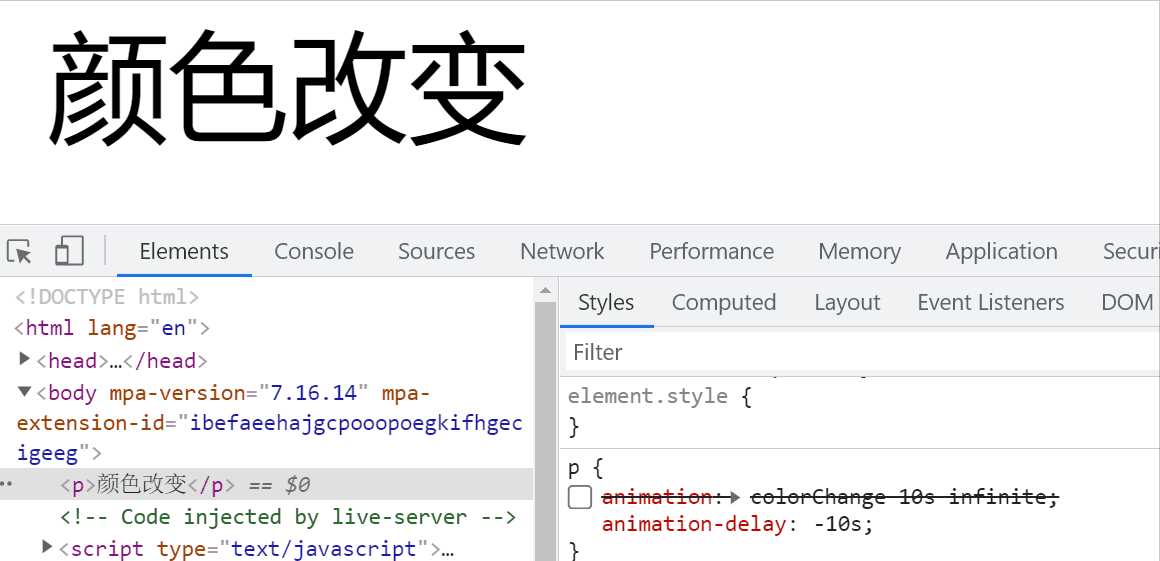Open the Console tab
The image size is (1160, 561).
[x=314, y=252]
